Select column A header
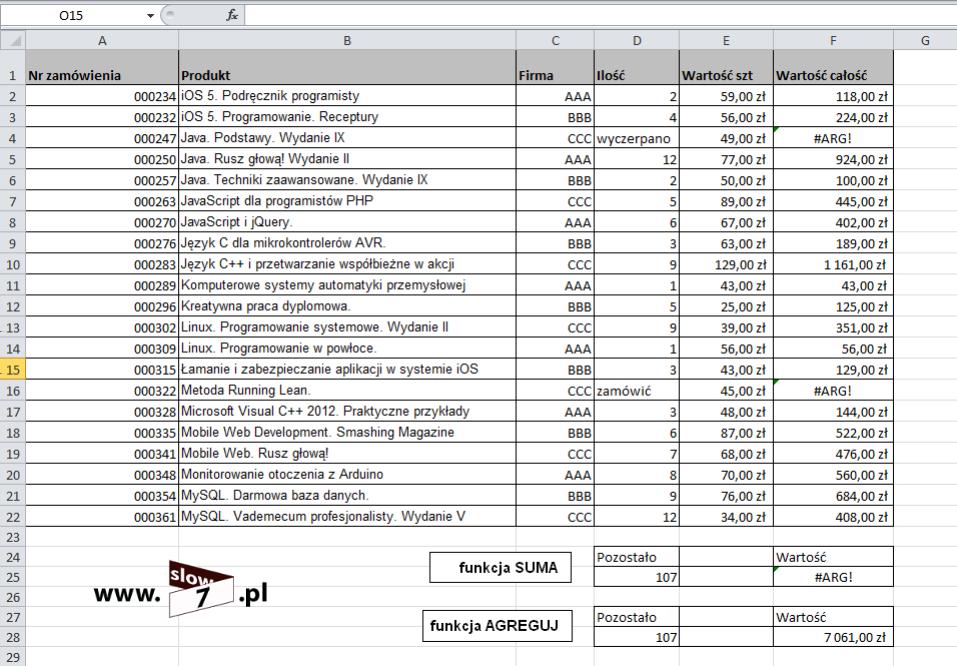 (102, 41)
